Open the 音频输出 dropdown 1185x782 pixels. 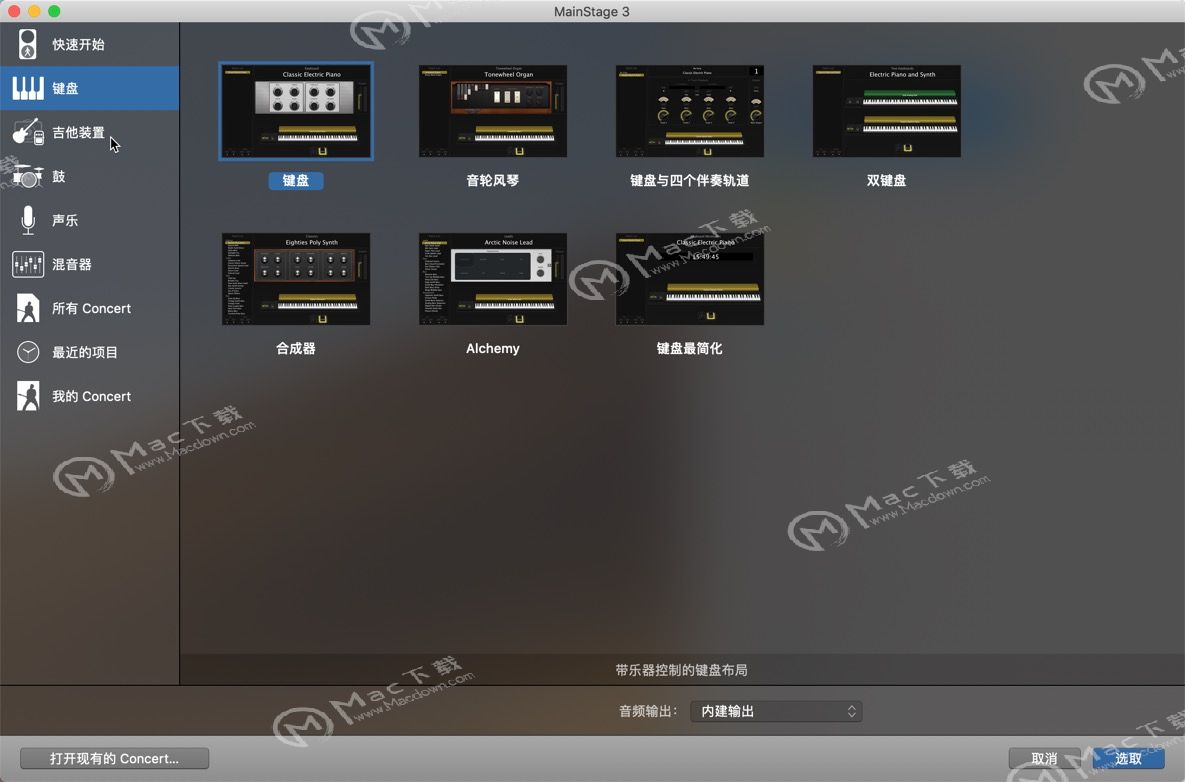776,711
